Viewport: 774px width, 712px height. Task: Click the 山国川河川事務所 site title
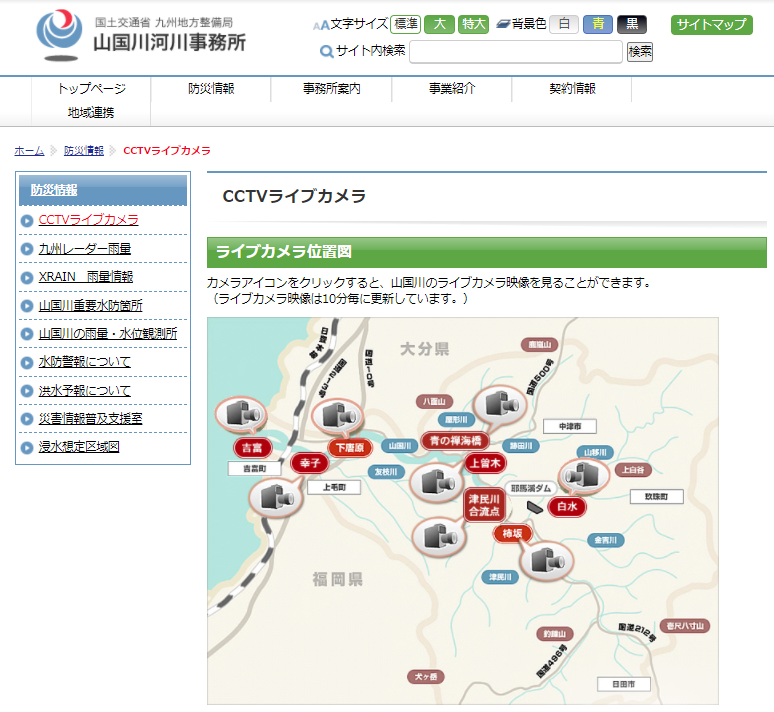(x=170, y=42)
